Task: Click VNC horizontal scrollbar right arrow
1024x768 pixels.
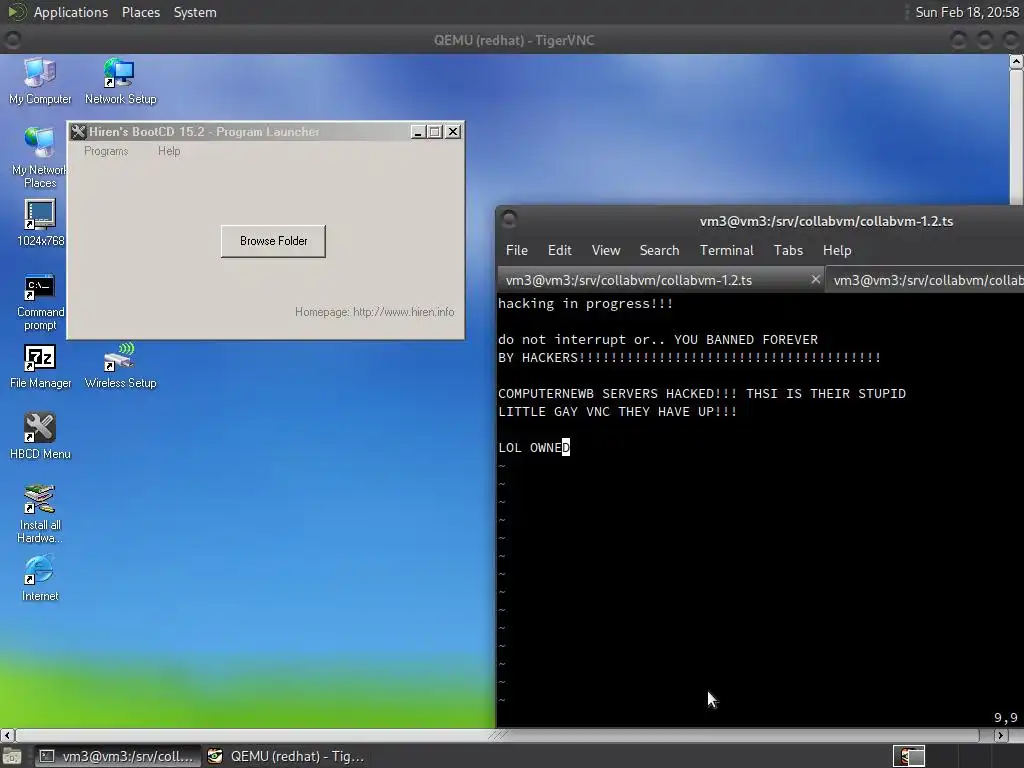Action: click(x=1000, y=735)
